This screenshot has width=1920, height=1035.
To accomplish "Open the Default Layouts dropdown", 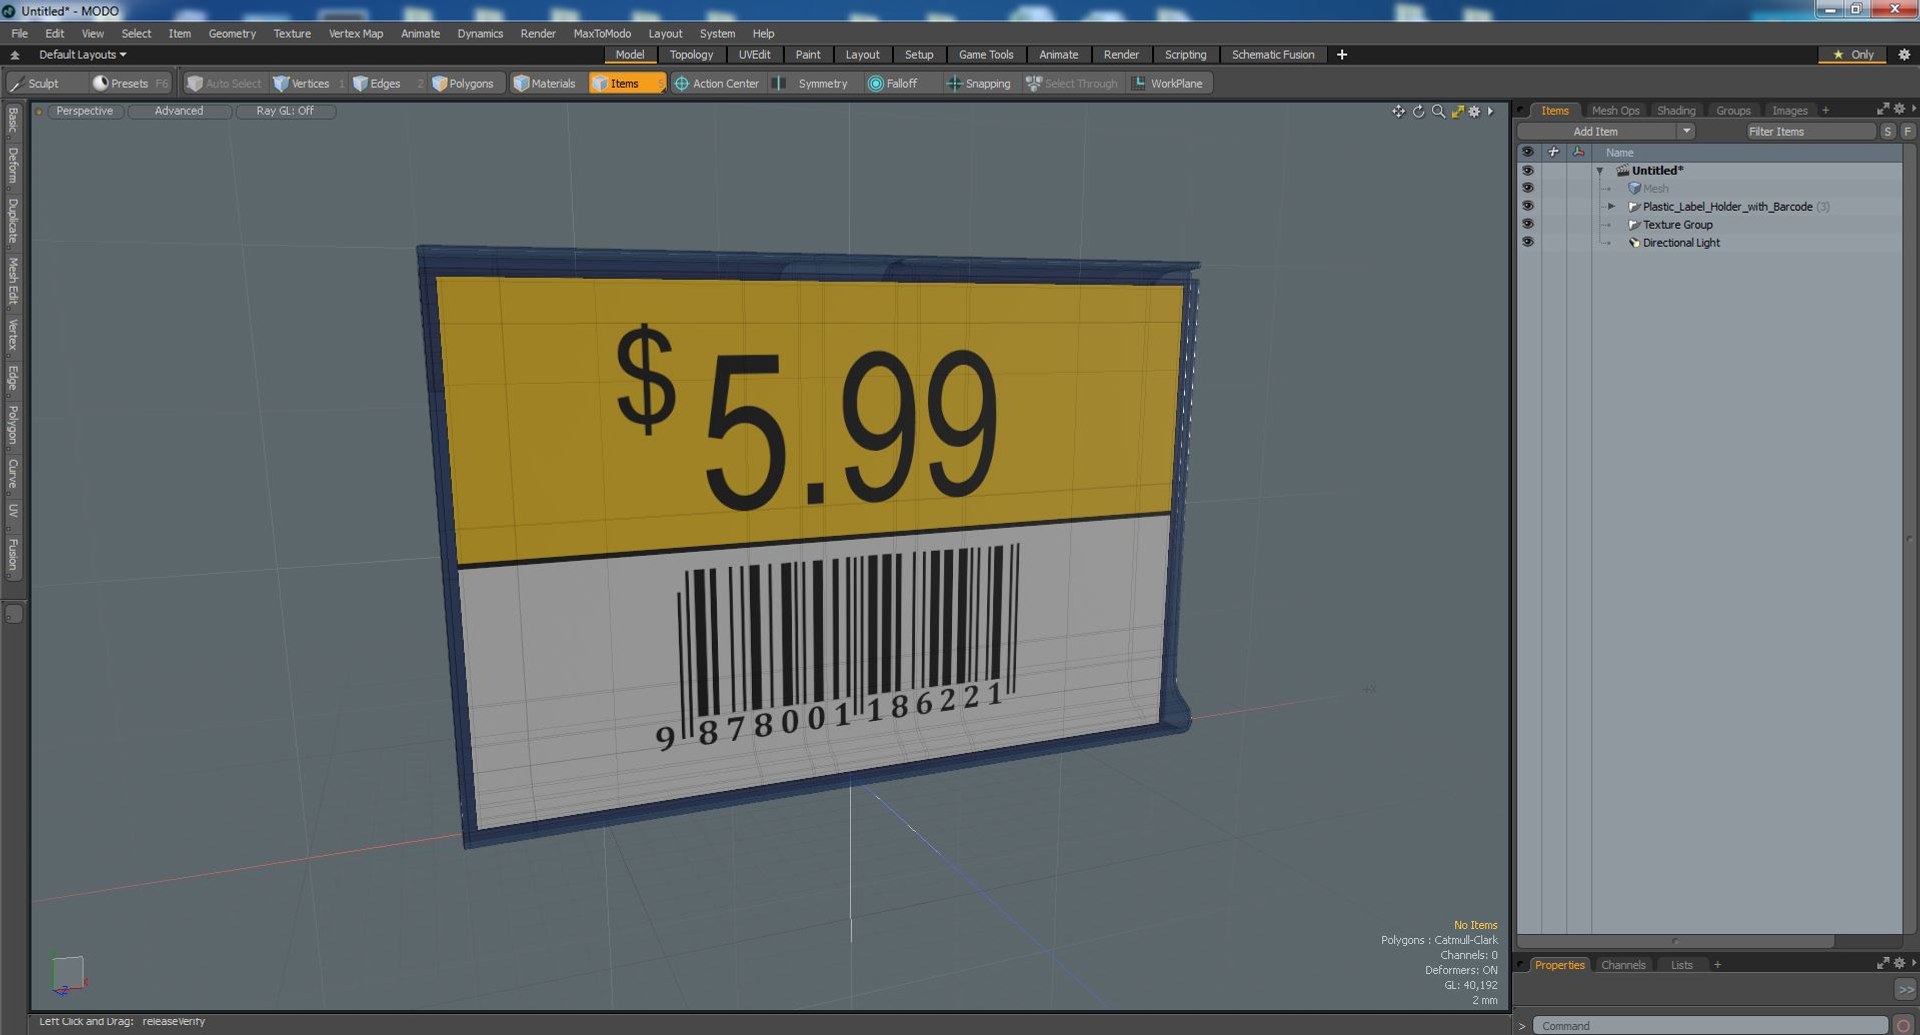I will click(x=82, y=55).
